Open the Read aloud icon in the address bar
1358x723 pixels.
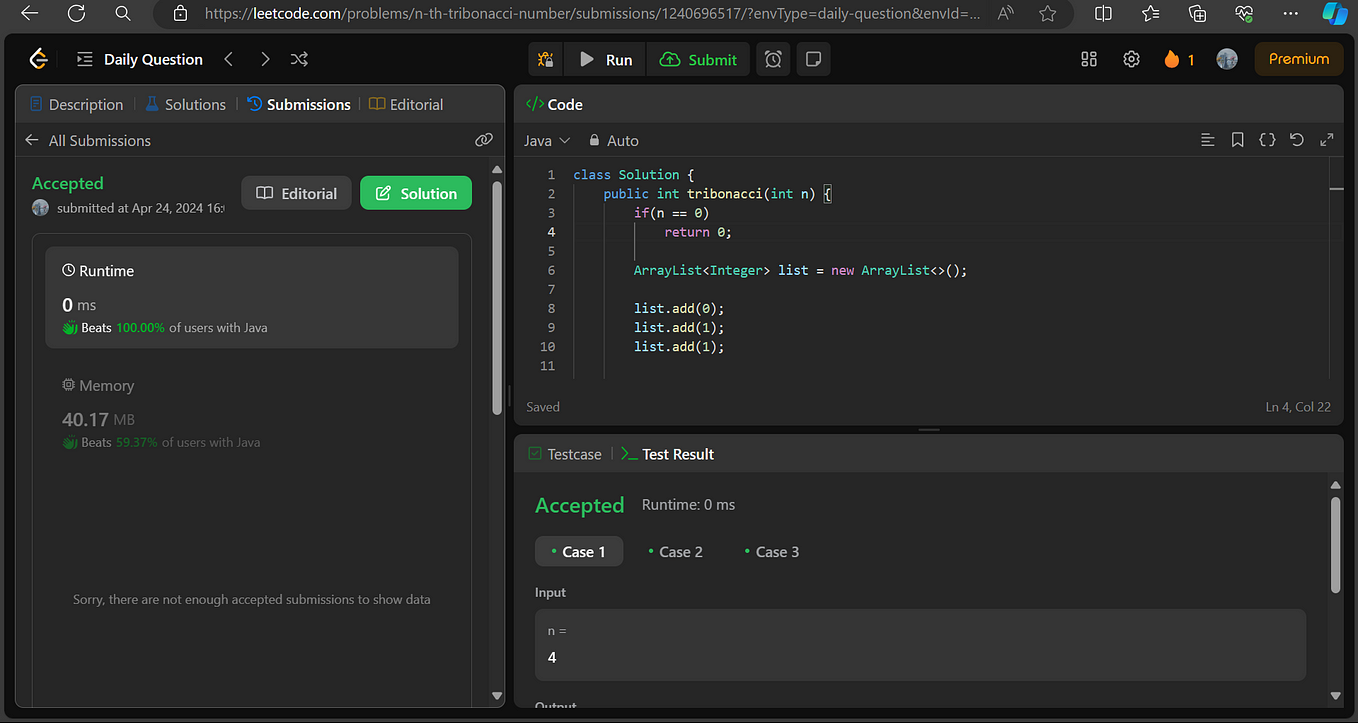point(1006,14)
